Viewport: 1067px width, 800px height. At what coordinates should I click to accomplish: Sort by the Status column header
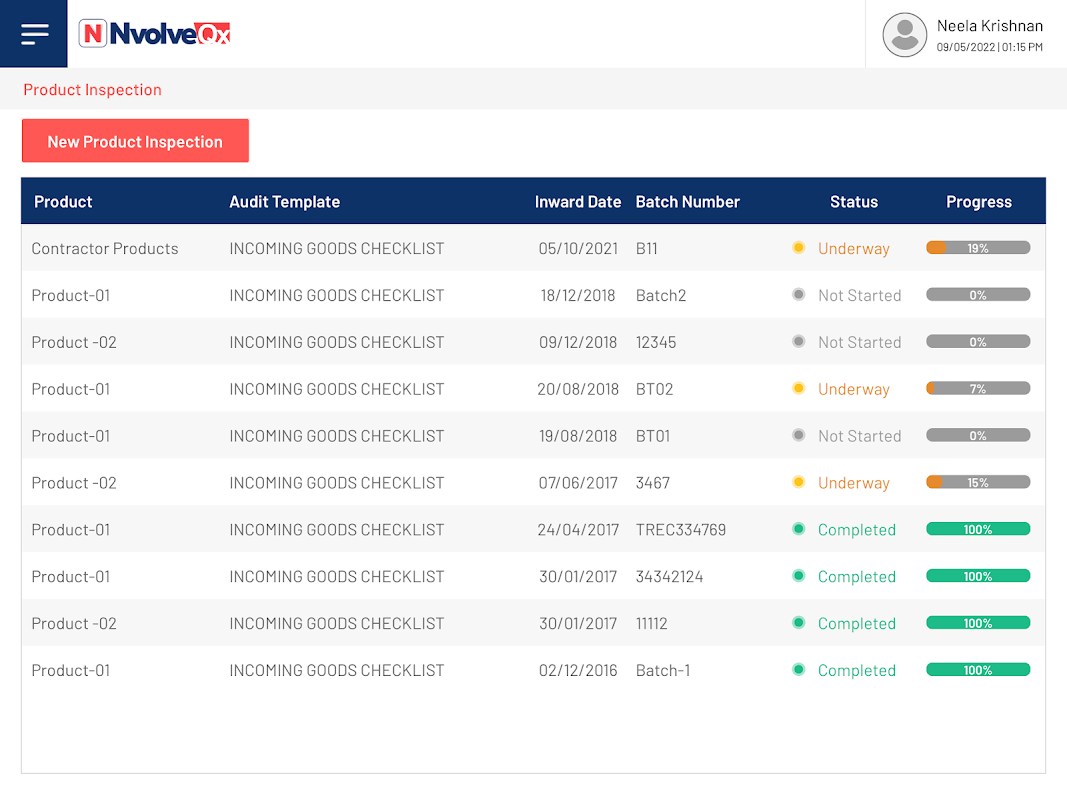point(854,202)
